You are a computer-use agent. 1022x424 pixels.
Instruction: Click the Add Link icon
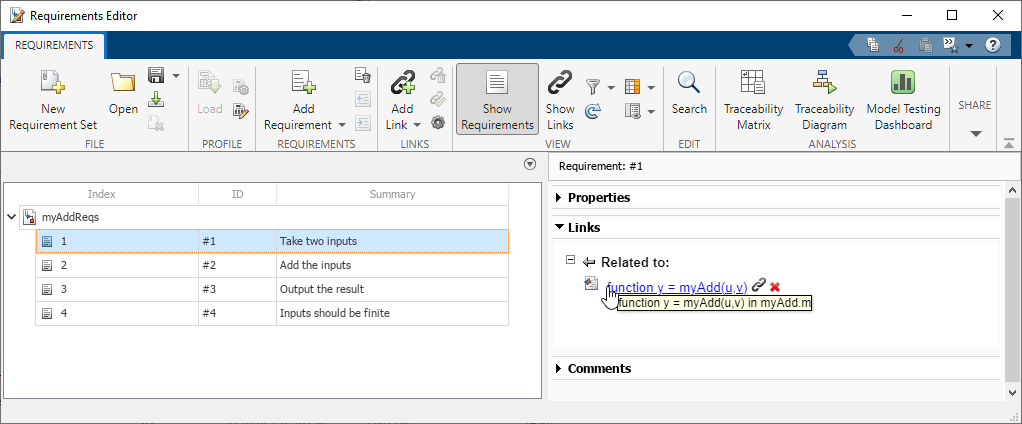point(402,84)
